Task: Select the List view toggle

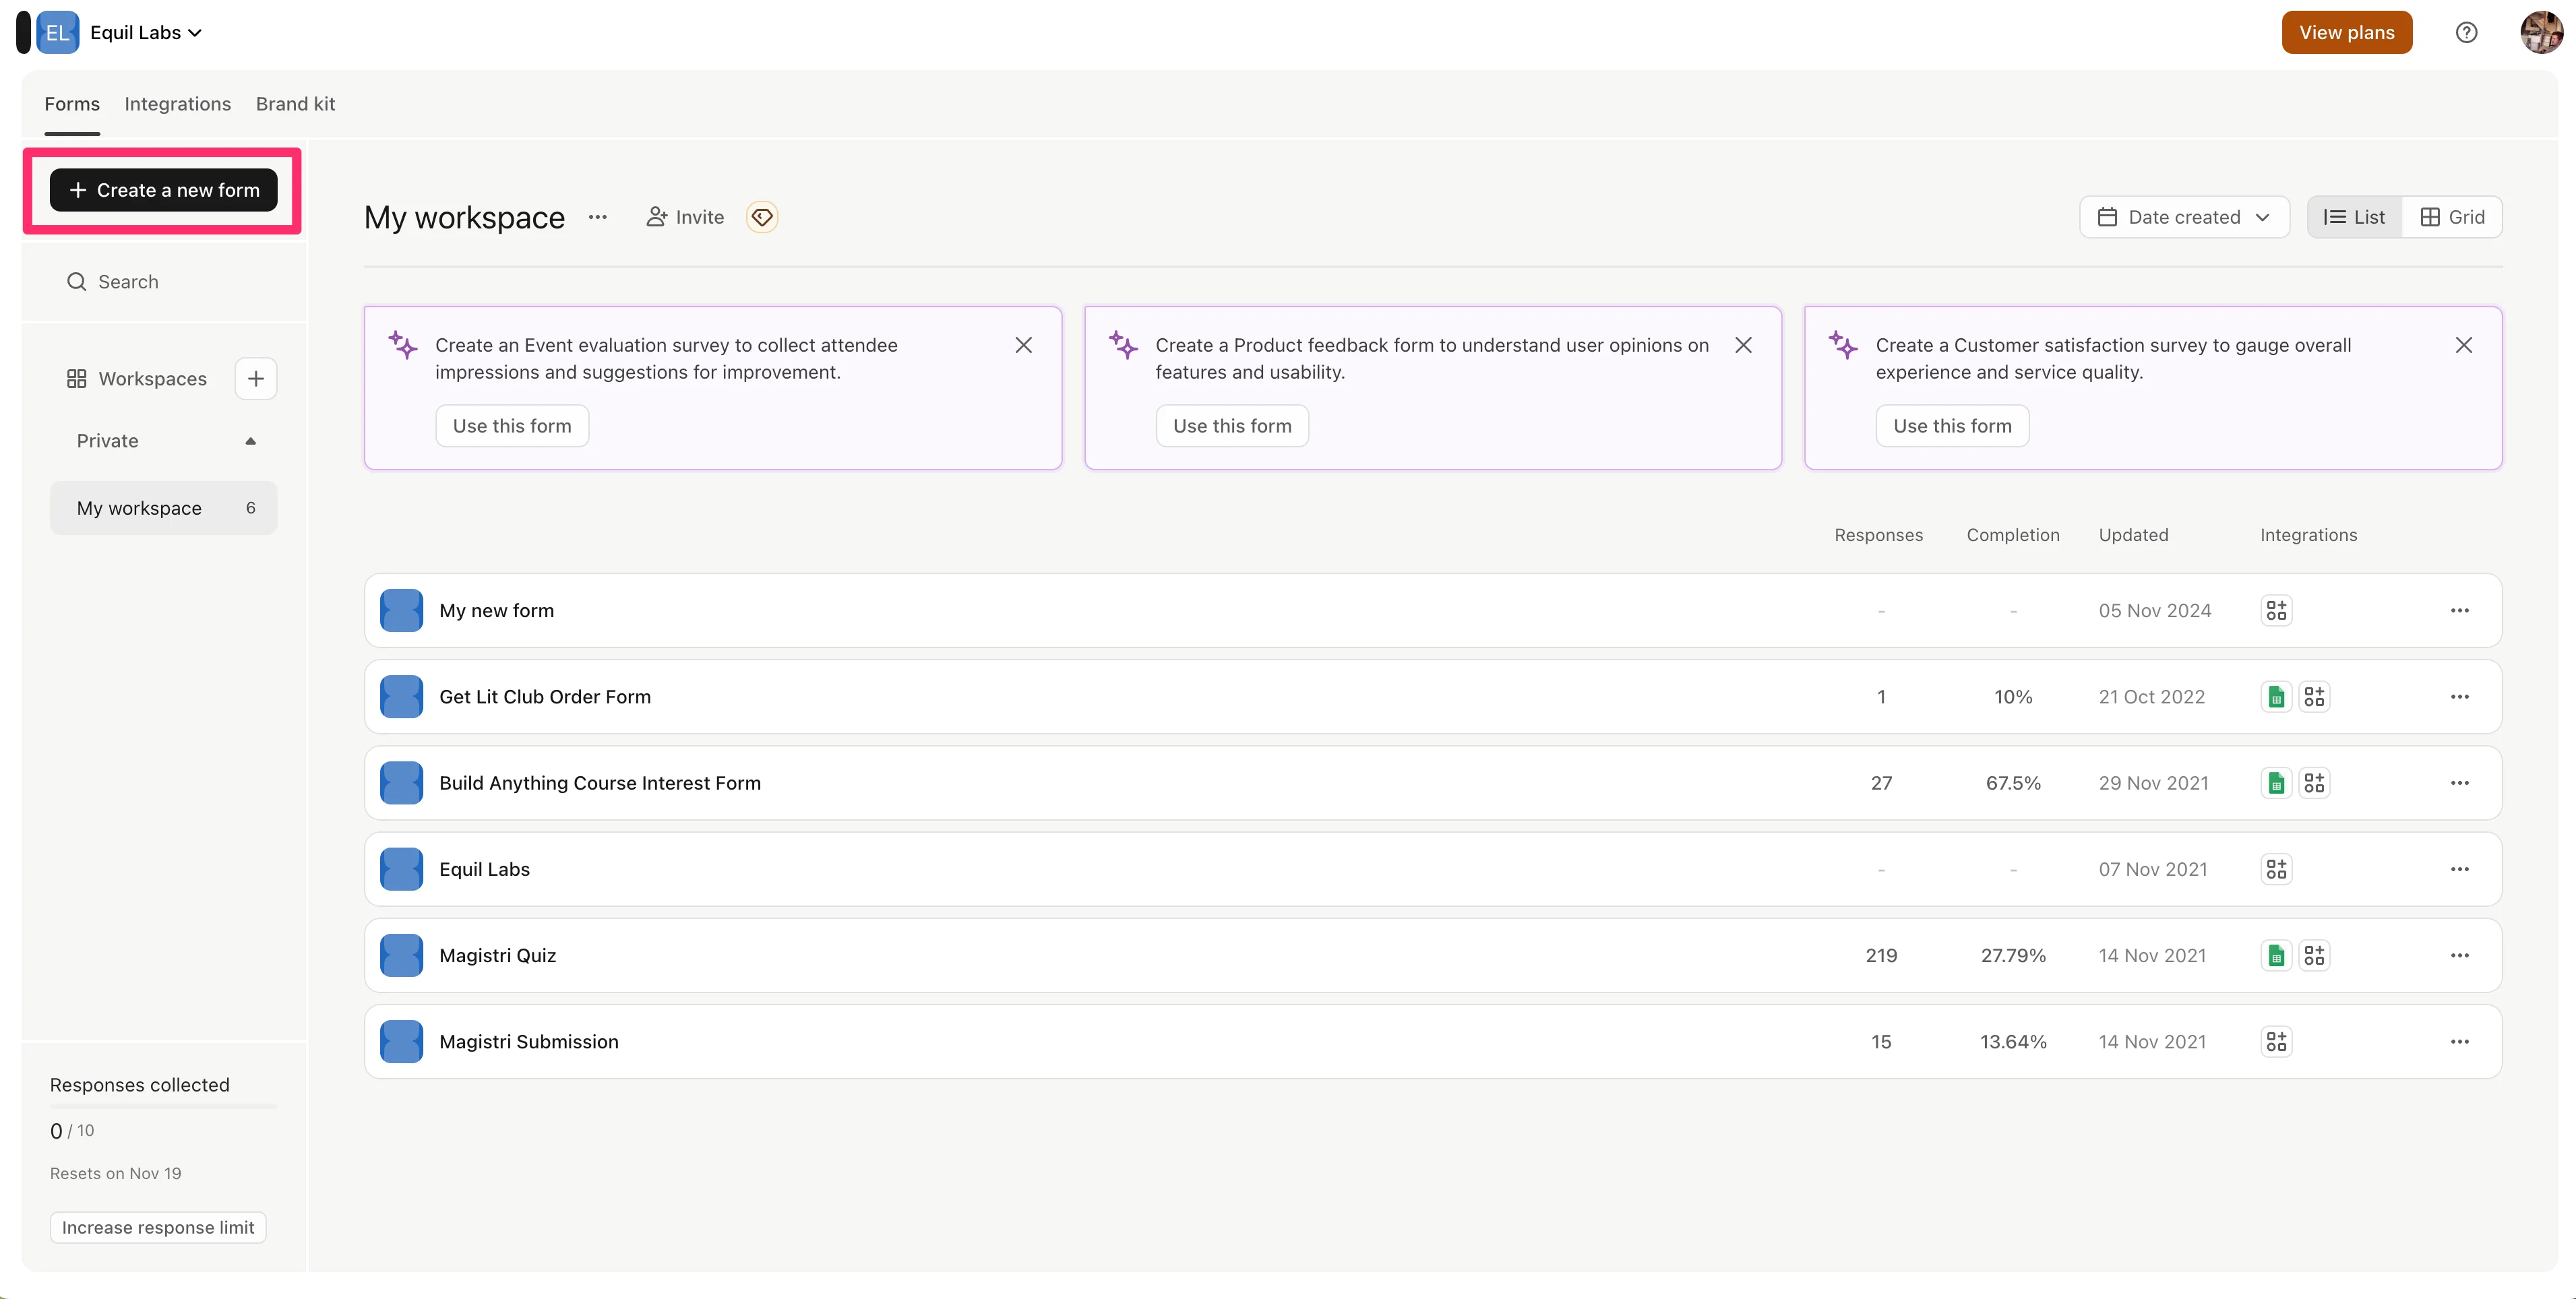Action: 2354,217
